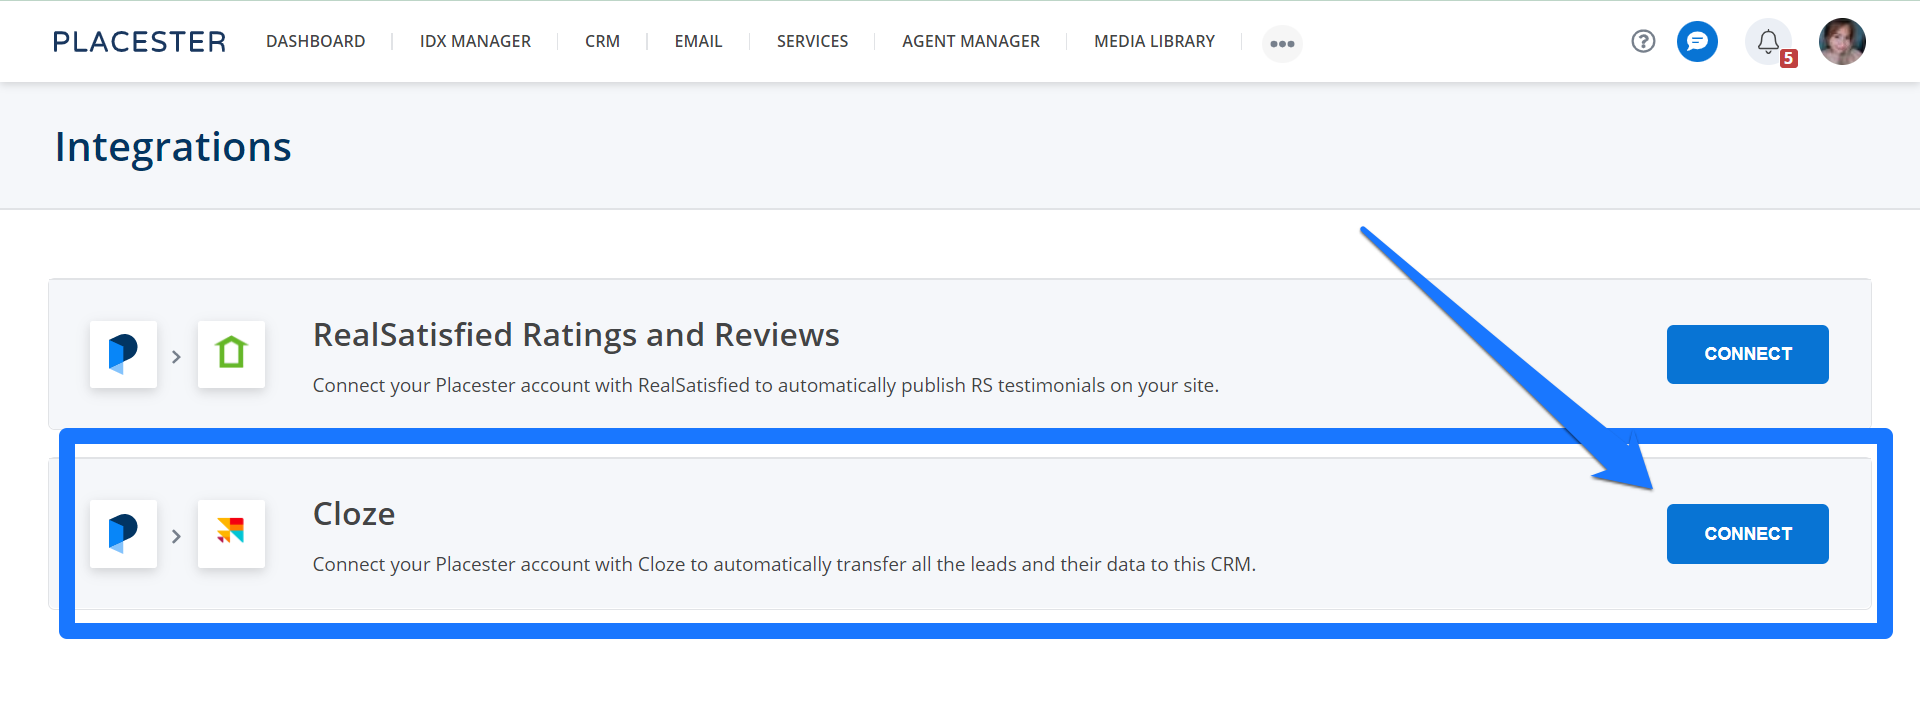
Task: Click the Placester logo
Action: 139,42
